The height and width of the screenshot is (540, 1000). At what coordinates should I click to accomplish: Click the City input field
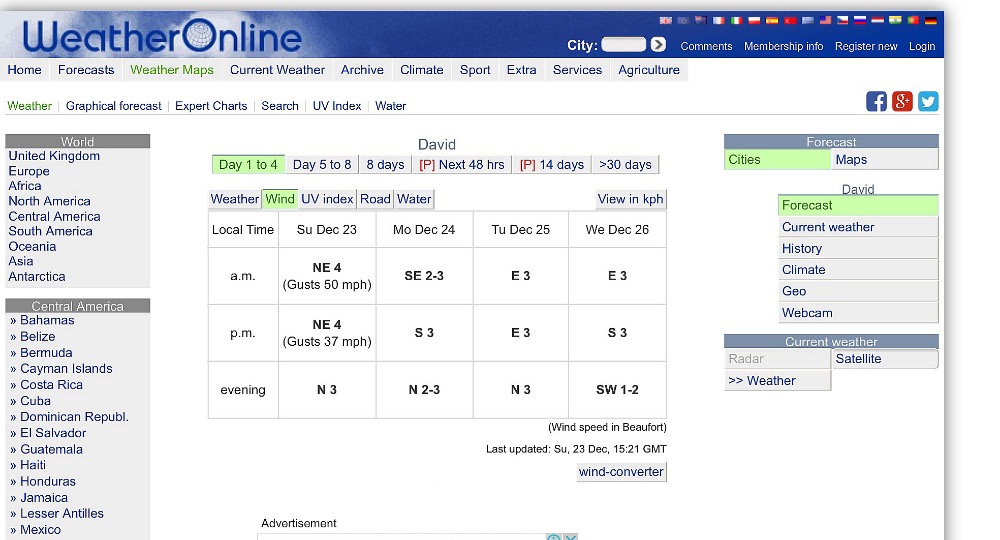click(x=623, y=45)
